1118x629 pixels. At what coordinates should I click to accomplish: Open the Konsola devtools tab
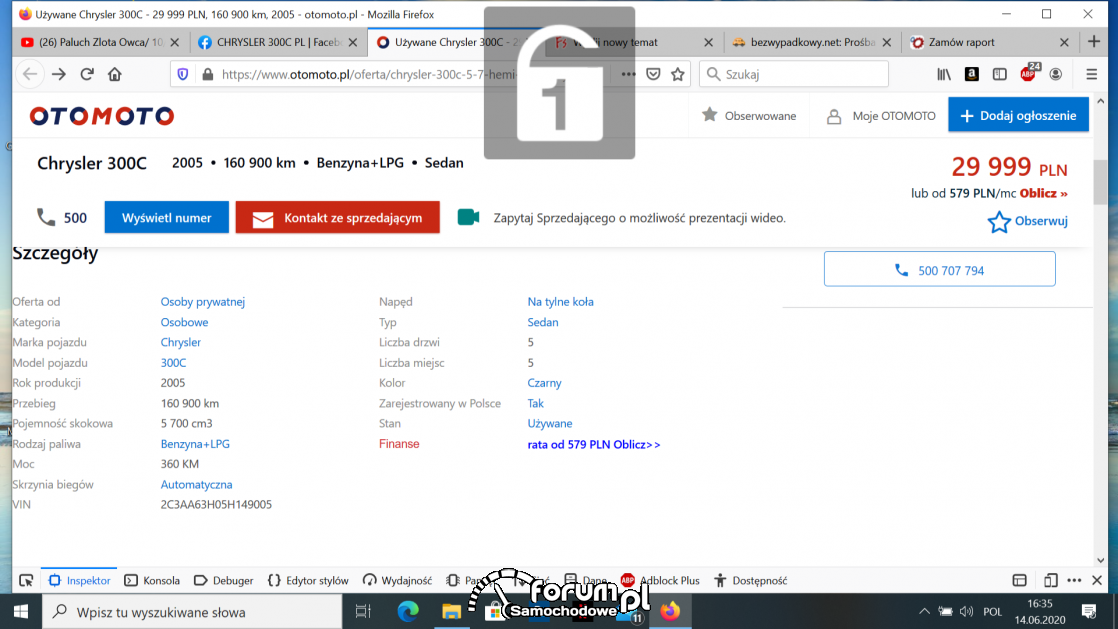(x=152, y=581)
